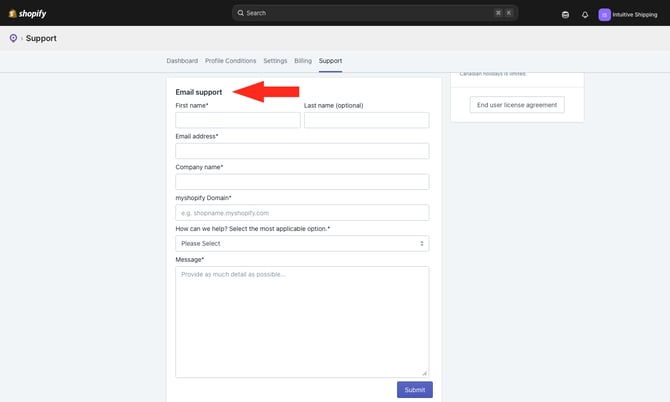
Task: Open the Billing tab
Action: coord(303,61)
